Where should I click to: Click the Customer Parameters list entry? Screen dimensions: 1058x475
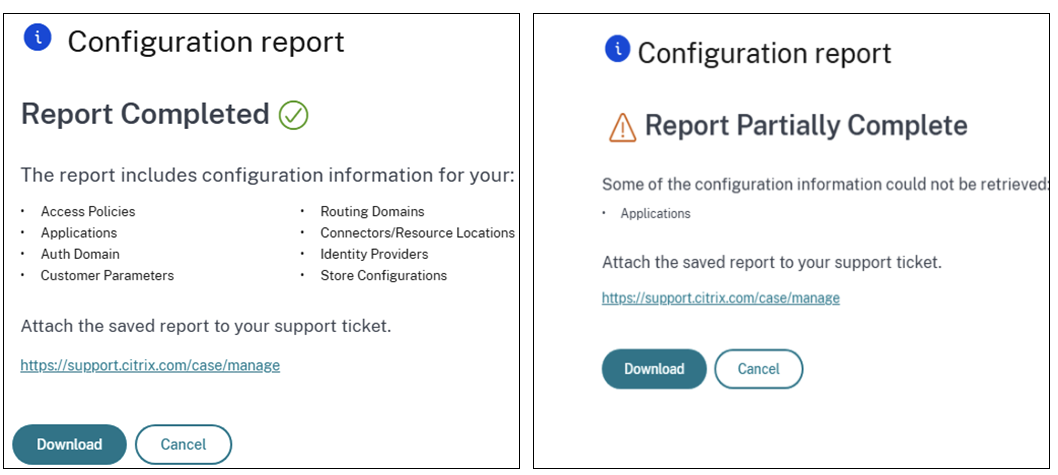pyautogui.click(x=107, y=275)
